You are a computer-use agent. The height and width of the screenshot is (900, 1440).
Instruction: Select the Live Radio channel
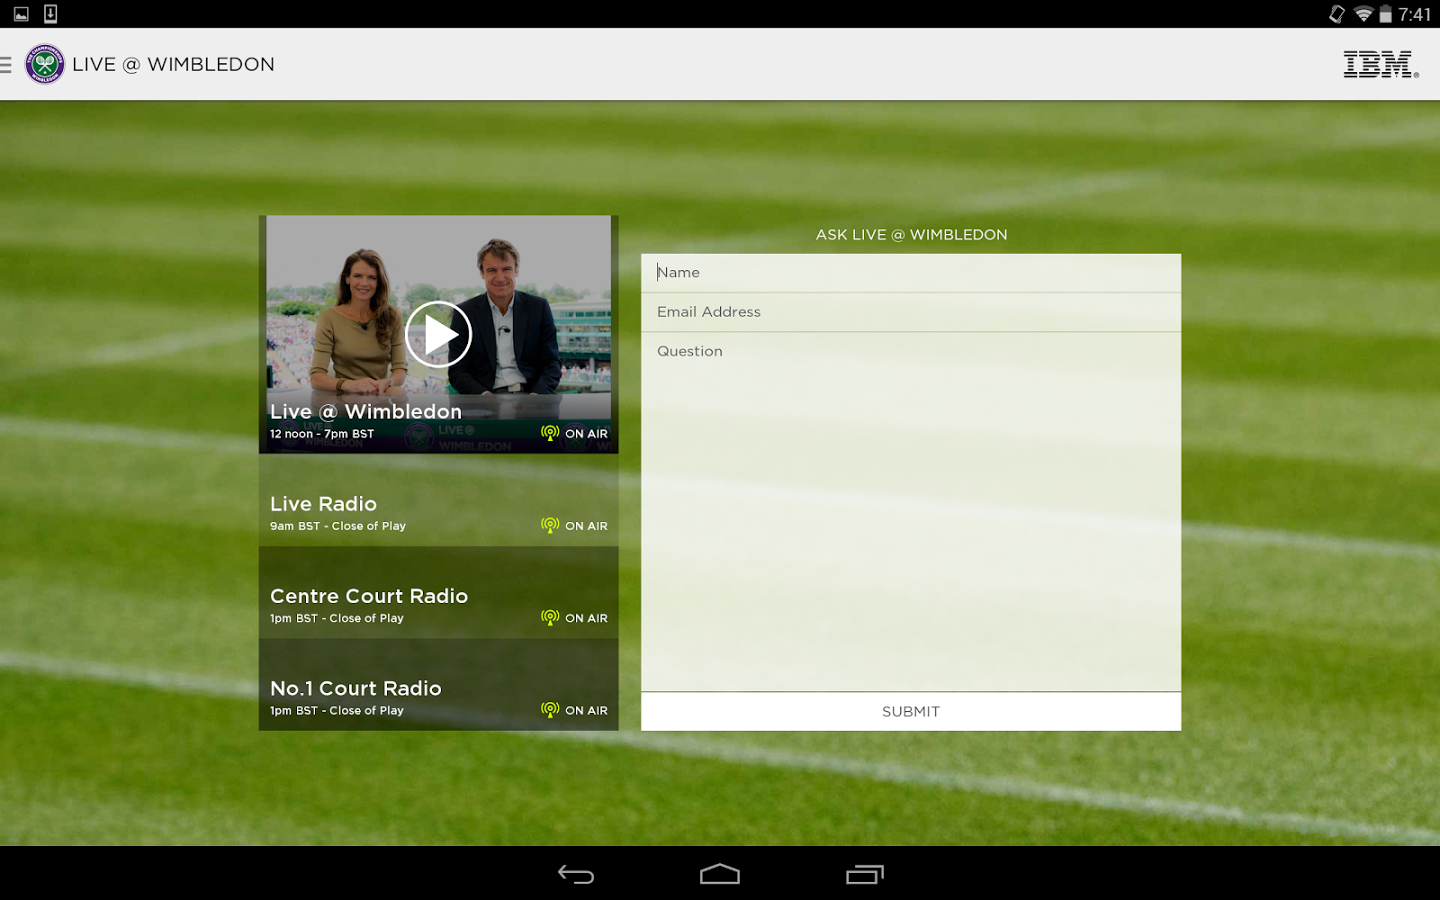tap(439, 500)
